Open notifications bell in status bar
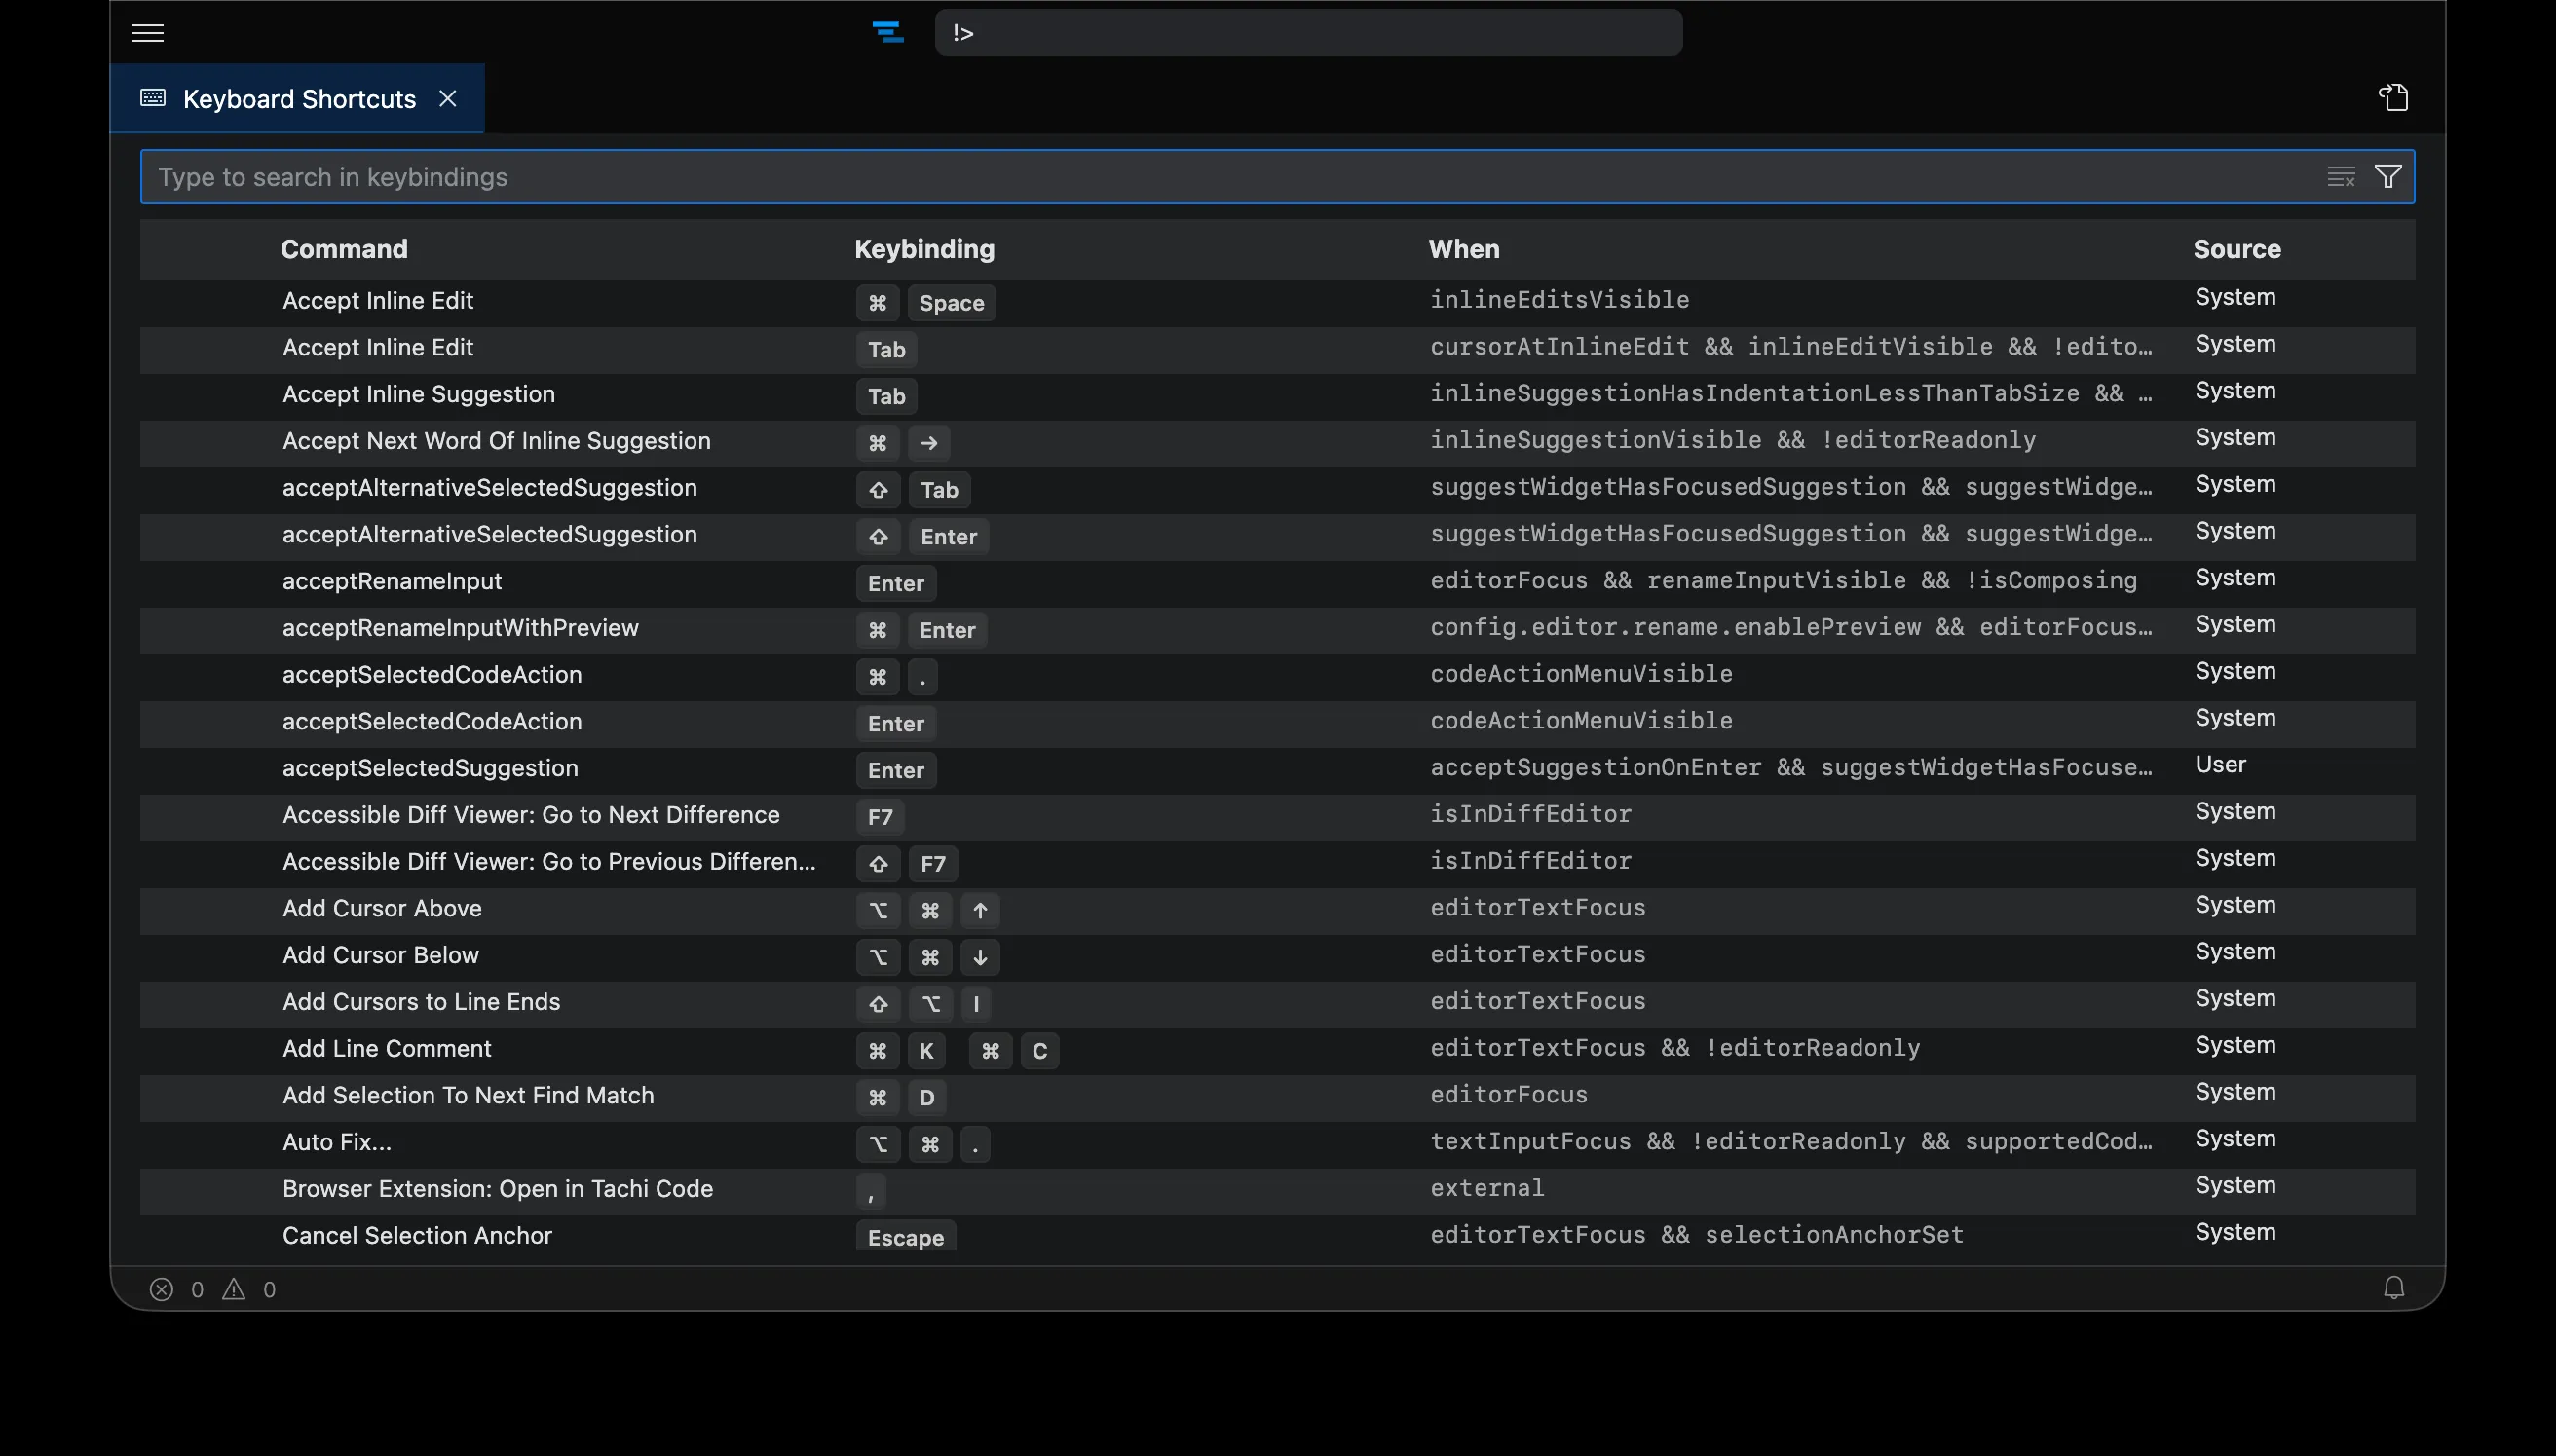The width and height of the screenshot is (2556, 1456). [2393, 1288]
